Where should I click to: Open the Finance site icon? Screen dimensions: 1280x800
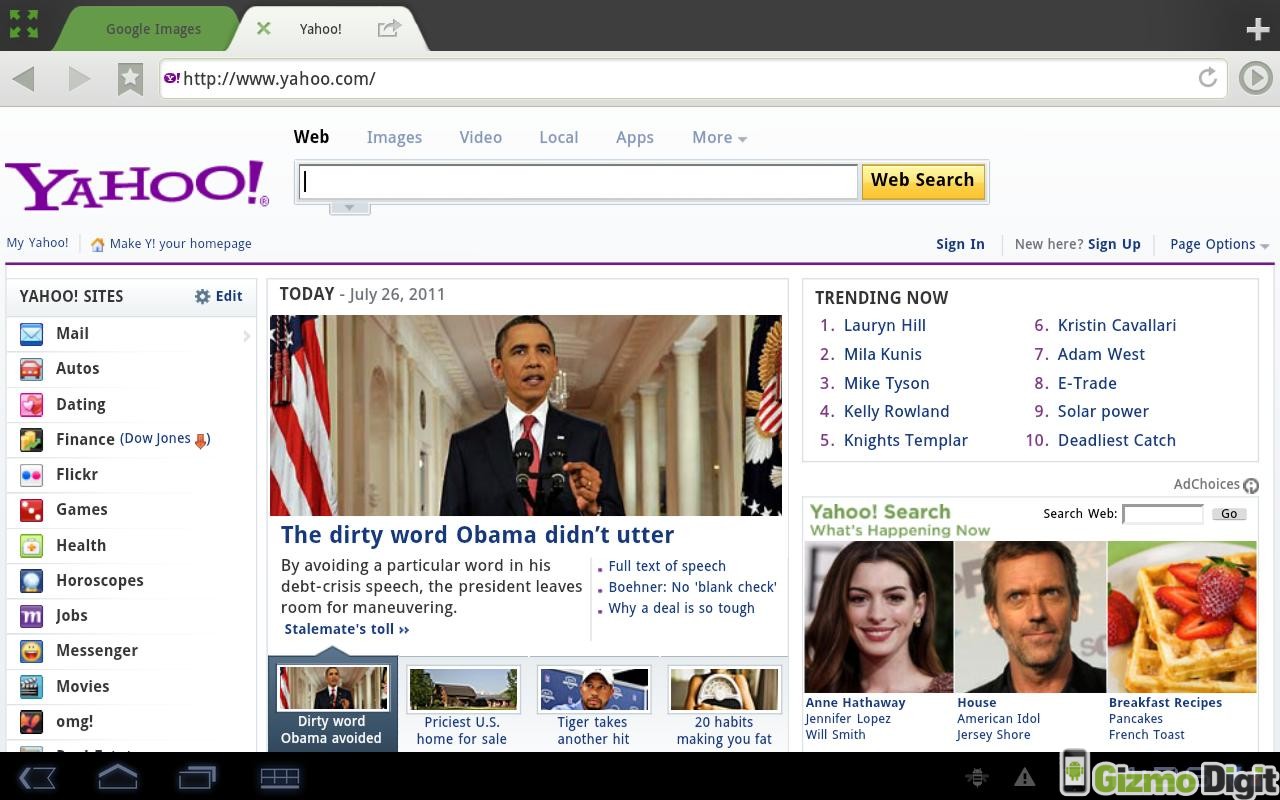(31, 439)
